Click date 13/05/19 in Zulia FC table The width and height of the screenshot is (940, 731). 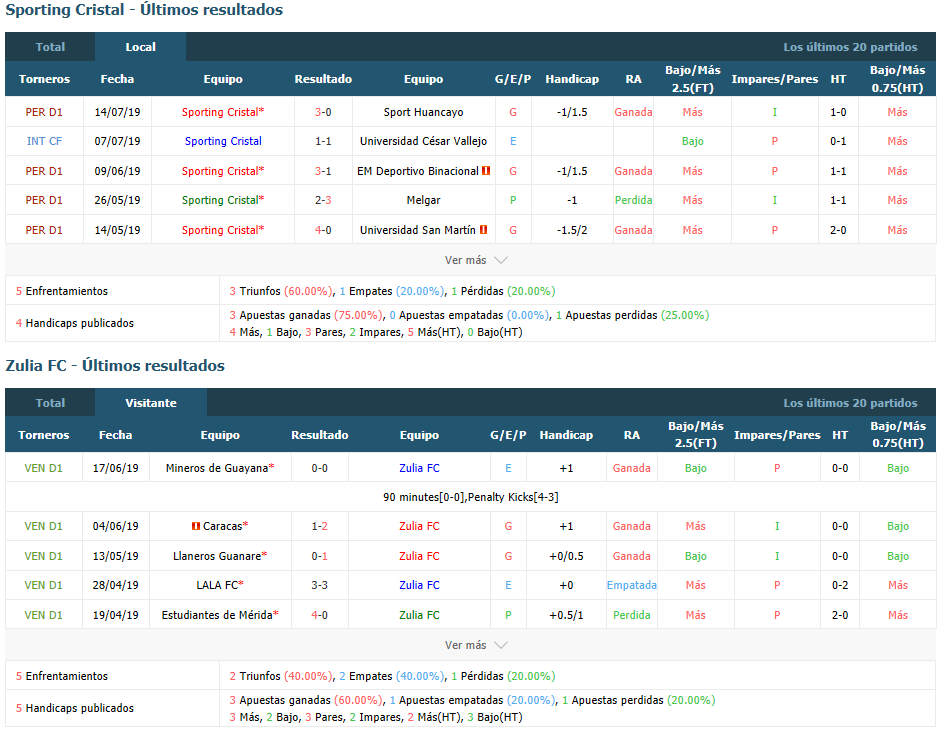tap(115, 556)
